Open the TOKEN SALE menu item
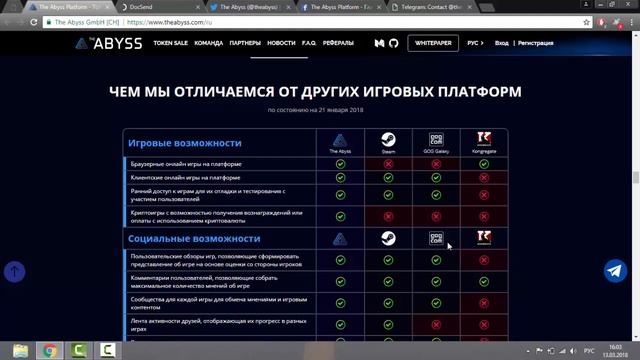This screenshot has height=360, width=640. [171, 43]
